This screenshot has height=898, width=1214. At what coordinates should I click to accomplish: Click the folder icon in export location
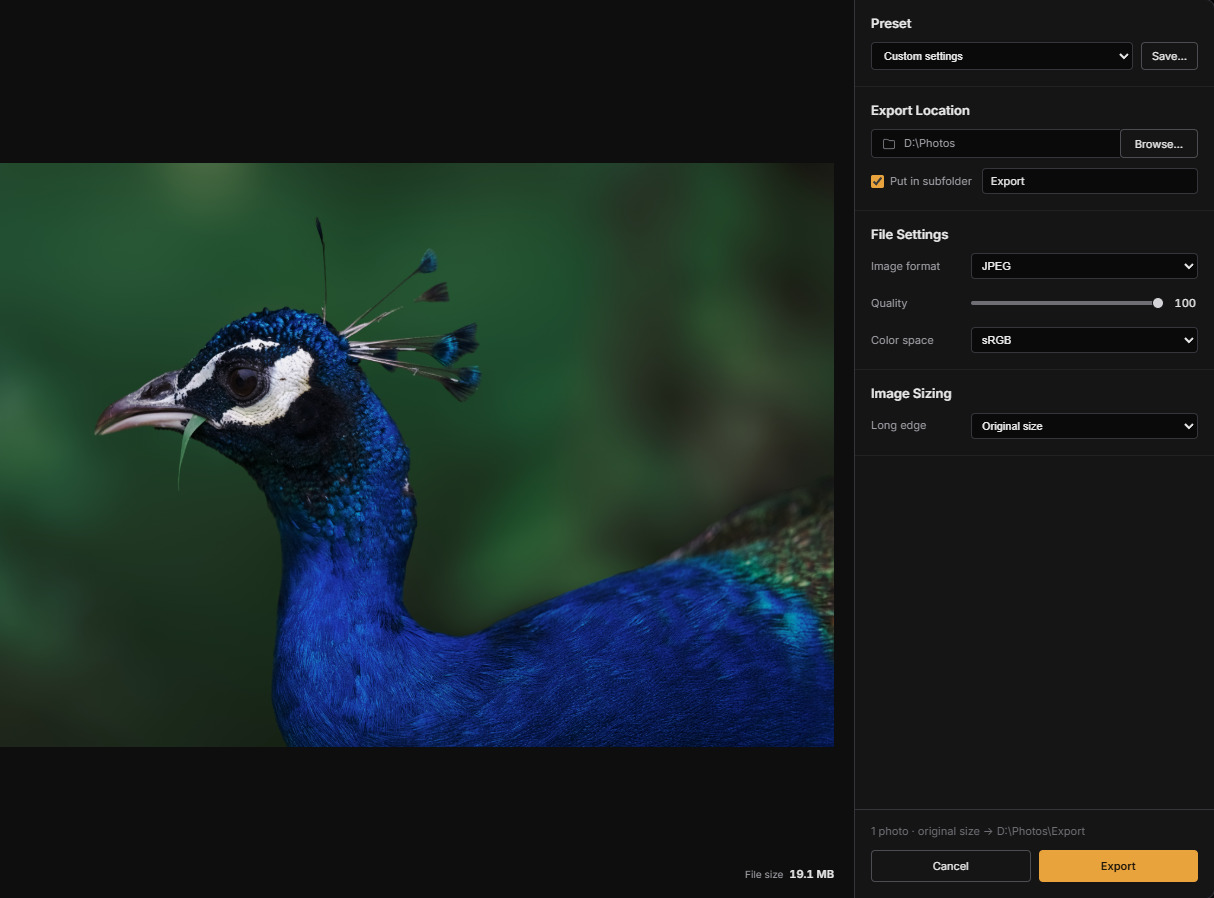coord(888,144)
